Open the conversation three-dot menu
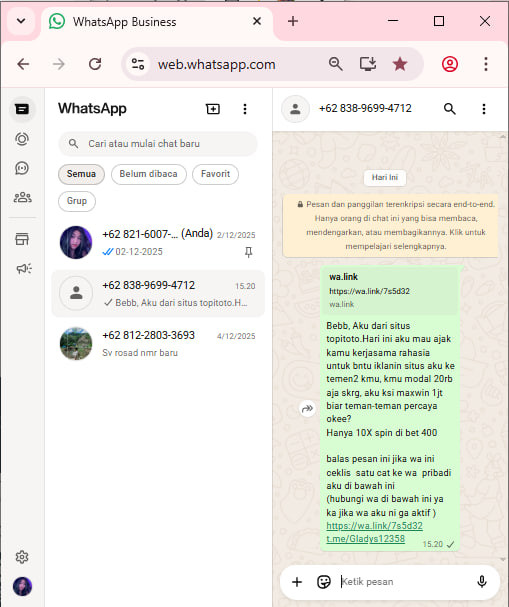The width and height of the screenshot is (509, 607). click(484, 109)
